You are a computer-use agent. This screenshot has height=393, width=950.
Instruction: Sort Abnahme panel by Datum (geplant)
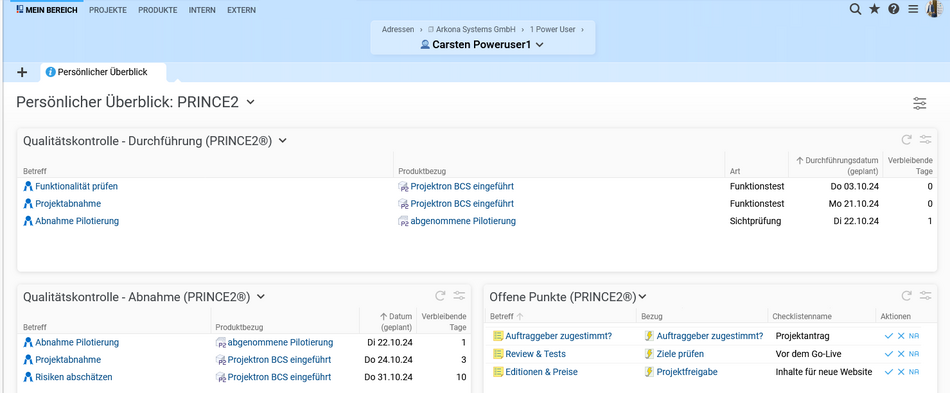(397, 322)
